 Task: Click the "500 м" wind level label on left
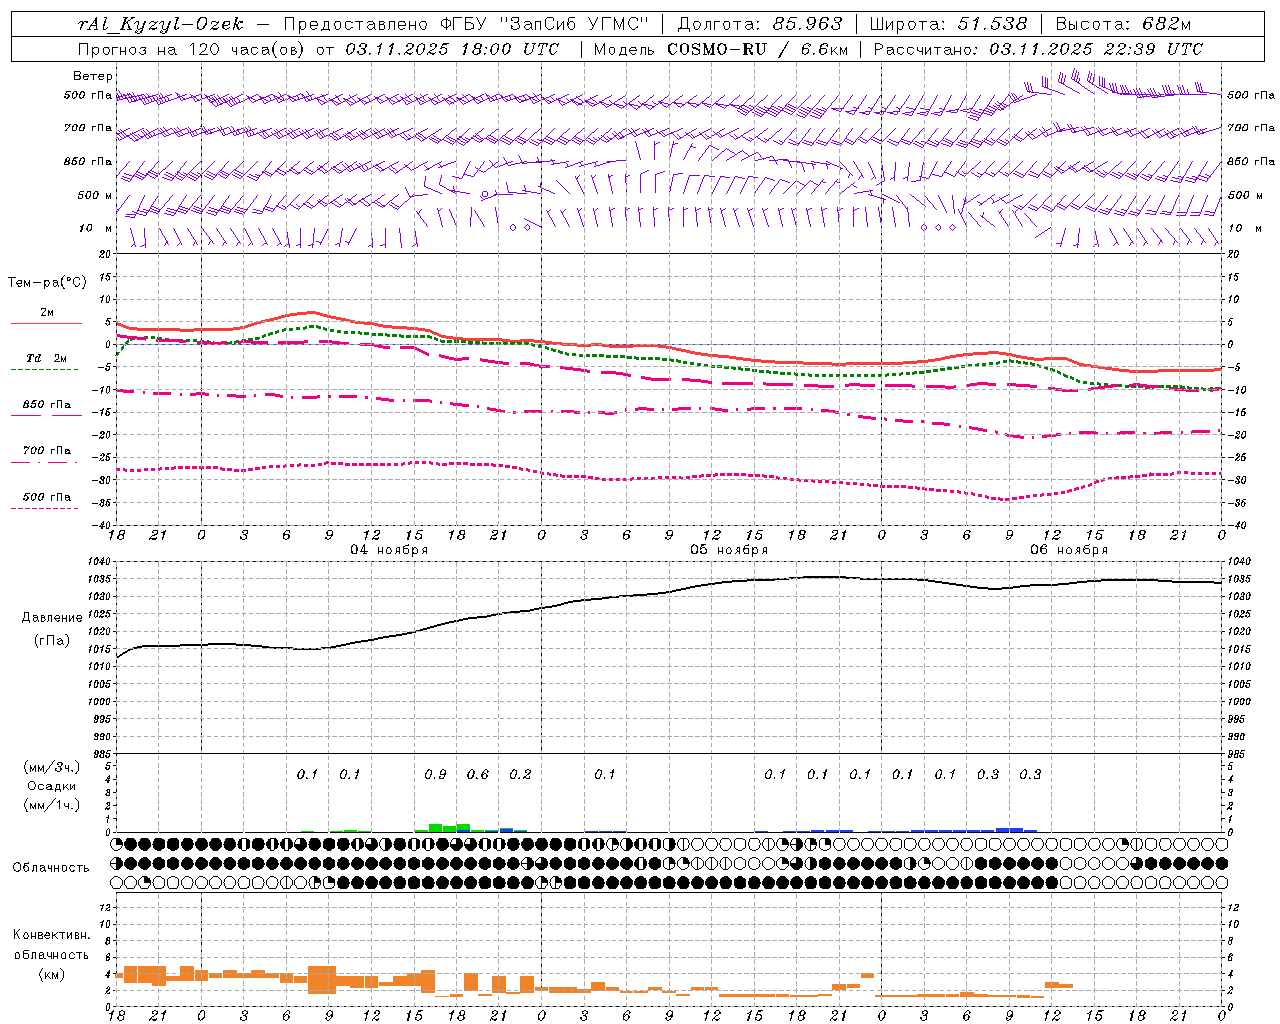click(96, 195)
